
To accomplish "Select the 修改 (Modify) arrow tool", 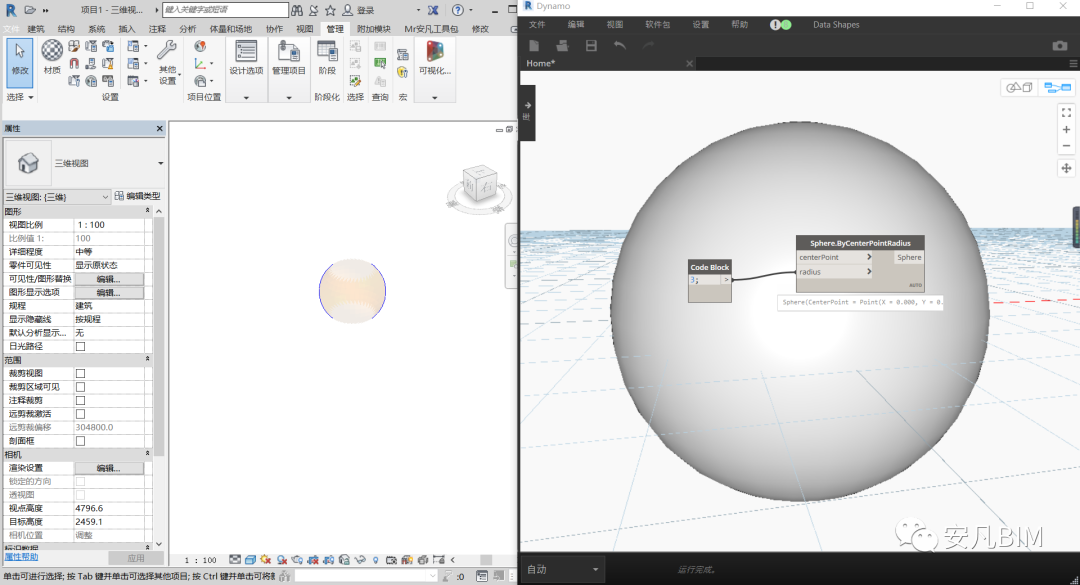I will 20,57.
